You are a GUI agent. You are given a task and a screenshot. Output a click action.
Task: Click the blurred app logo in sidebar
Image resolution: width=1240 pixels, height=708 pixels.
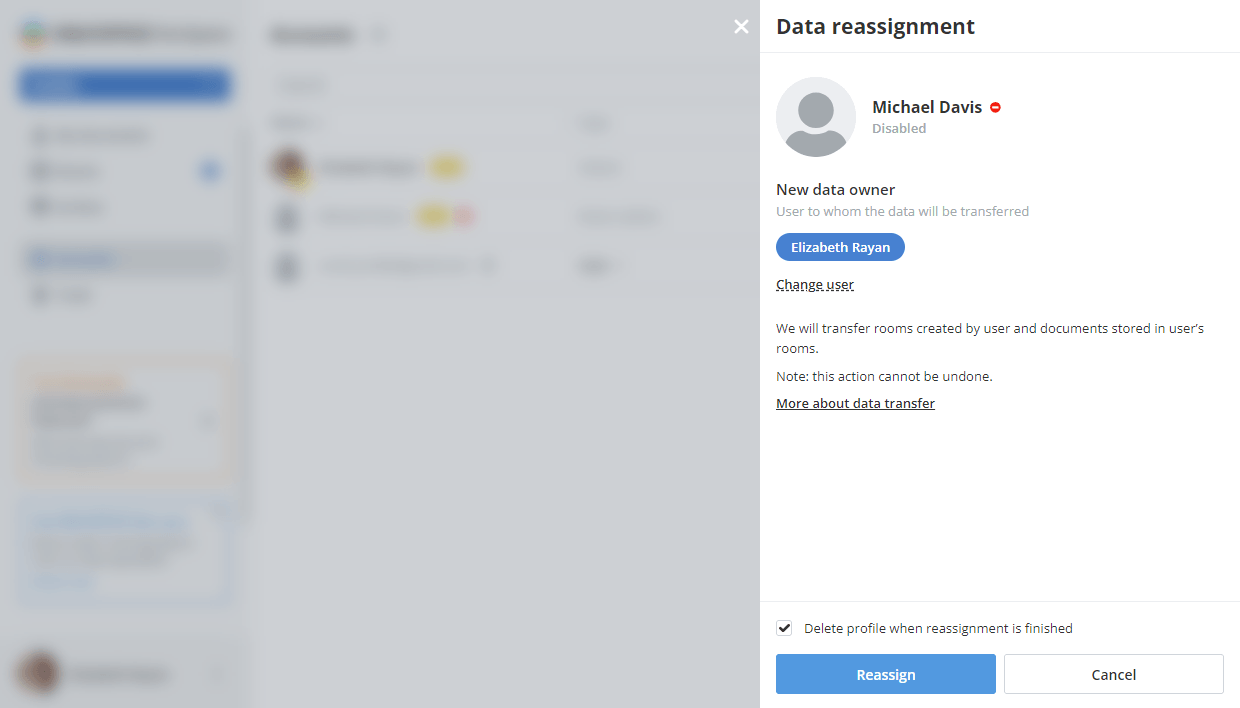[x=34, y=34]
